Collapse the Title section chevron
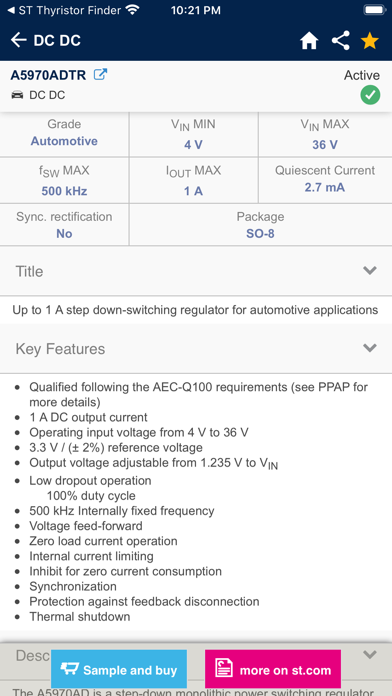This screenshot has height=696, width=392. tap(369, 270)
